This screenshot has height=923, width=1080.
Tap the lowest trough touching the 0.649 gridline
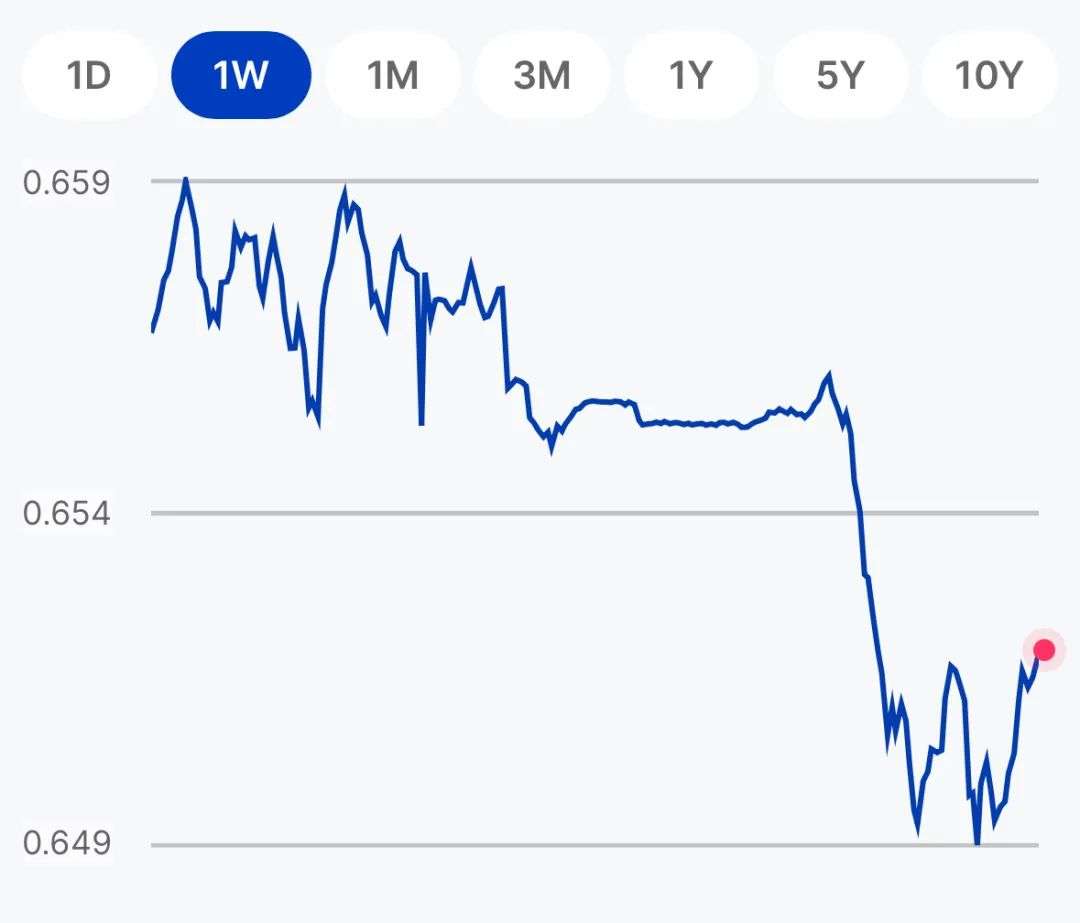[977, 840]
